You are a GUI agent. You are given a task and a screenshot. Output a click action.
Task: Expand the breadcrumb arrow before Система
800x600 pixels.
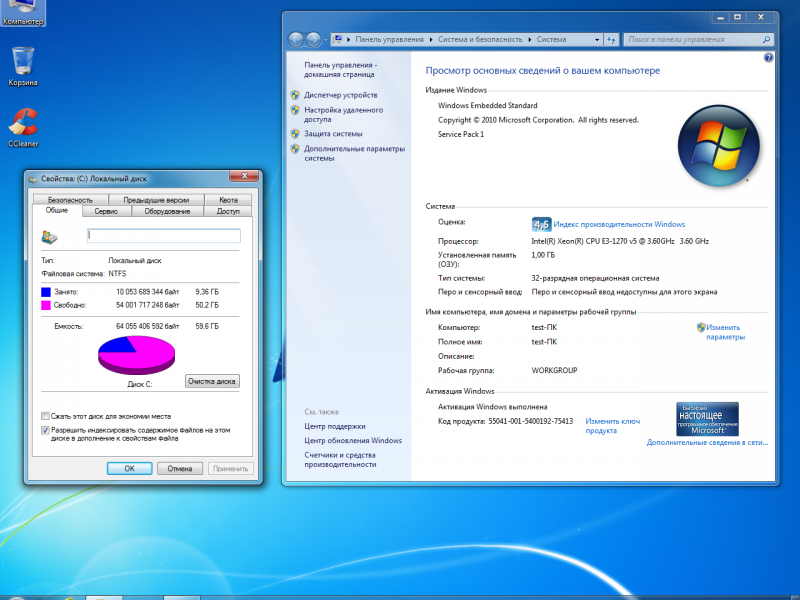[x=529, y=39]
